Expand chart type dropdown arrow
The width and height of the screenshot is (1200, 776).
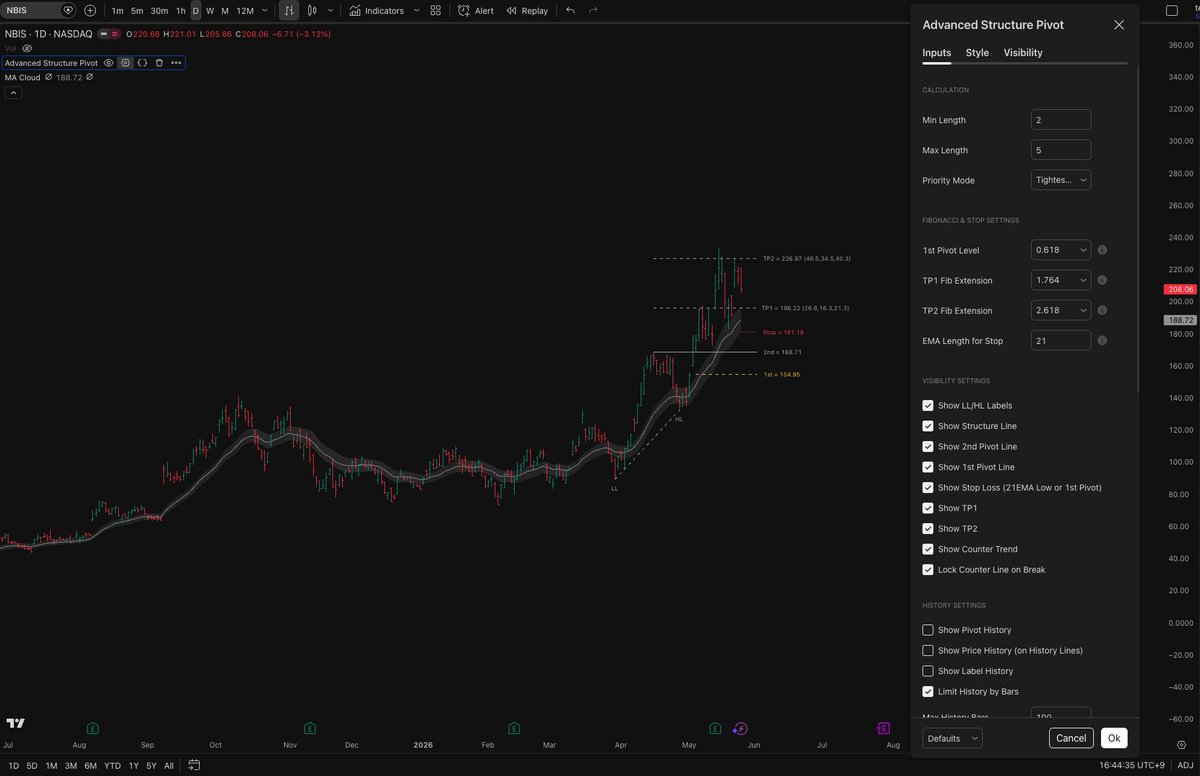click(x=331, y=10)
